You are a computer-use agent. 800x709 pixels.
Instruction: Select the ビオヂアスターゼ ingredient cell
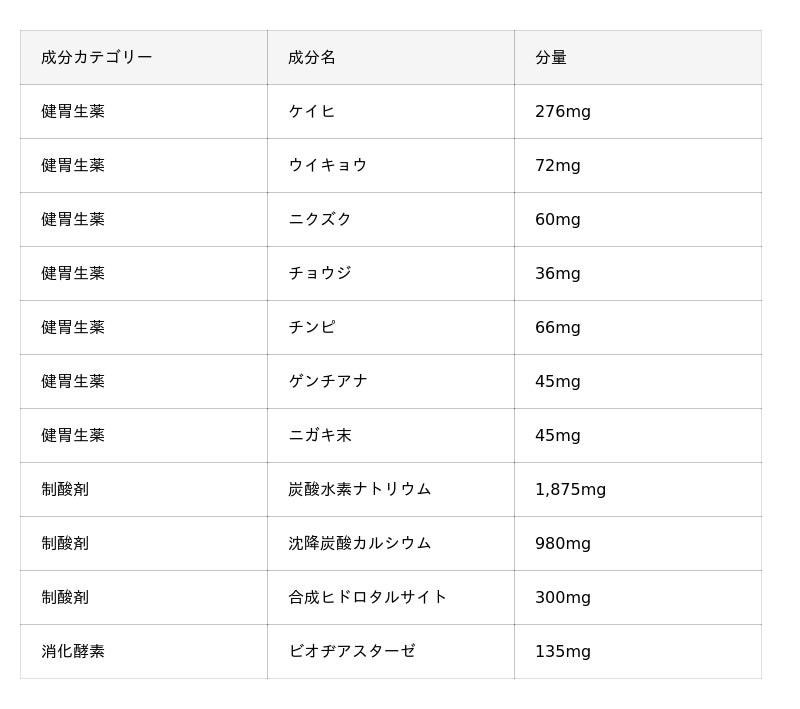tap(352, 652)
